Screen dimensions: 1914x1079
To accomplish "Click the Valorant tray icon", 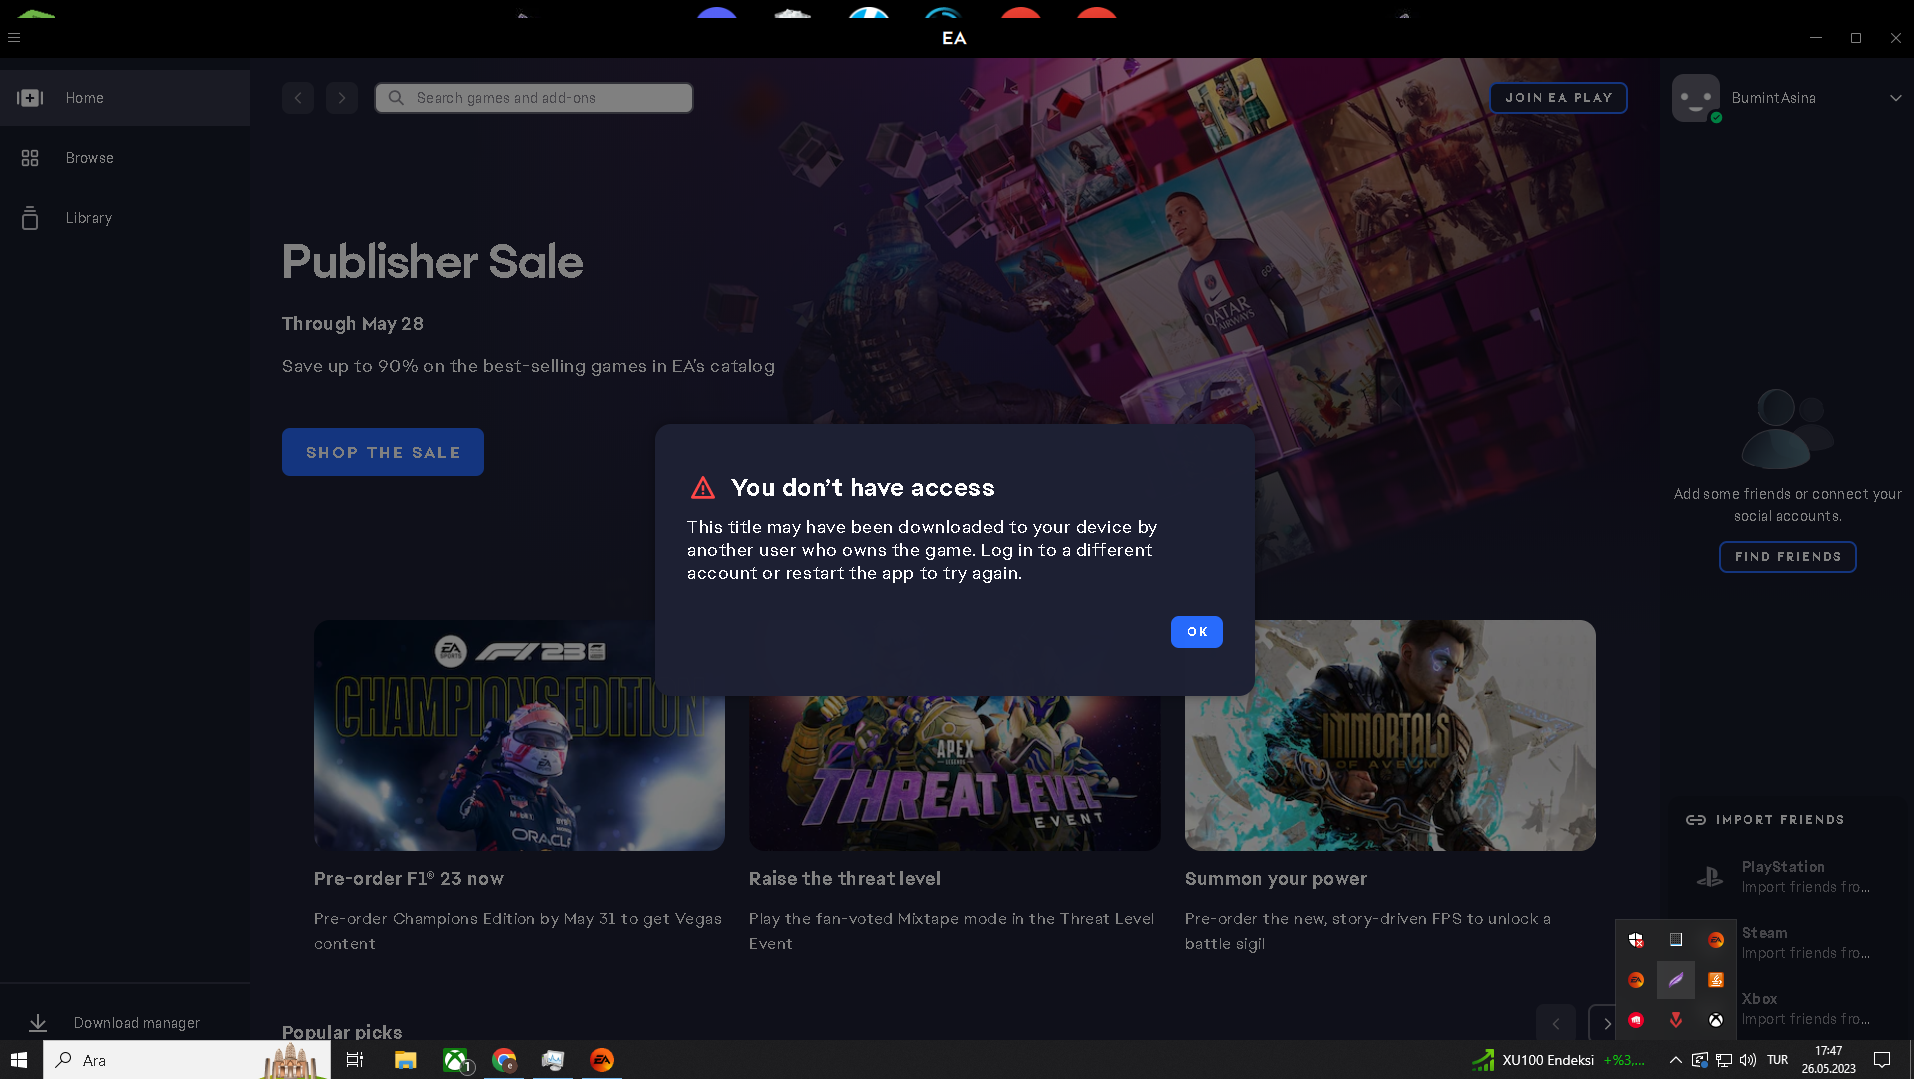I will [1676, 1020].
